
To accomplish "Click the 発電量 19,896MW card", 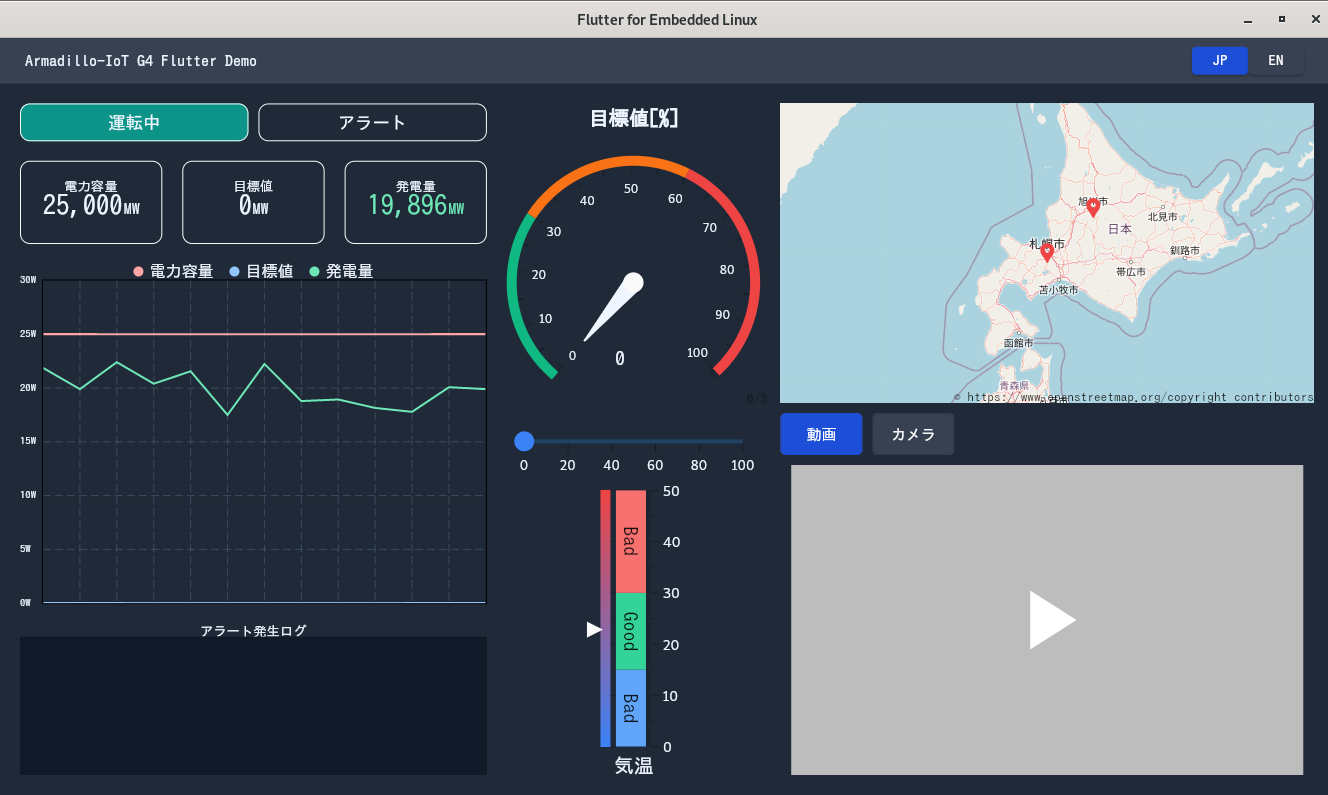I will 415,202.
